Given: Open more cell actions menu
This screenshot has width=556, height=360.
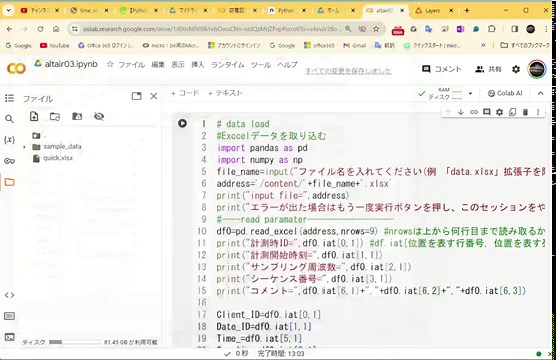Looking at the screenshot, I should coord(538,112).
